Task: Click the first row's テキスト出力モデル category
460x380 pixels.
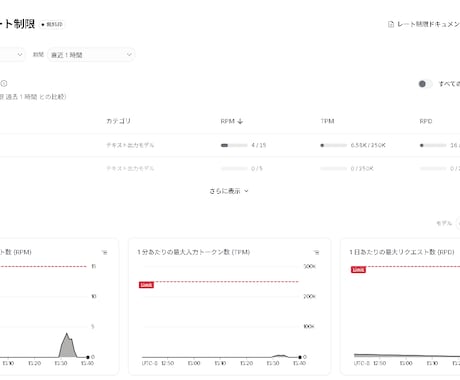Action: (130, 145)
